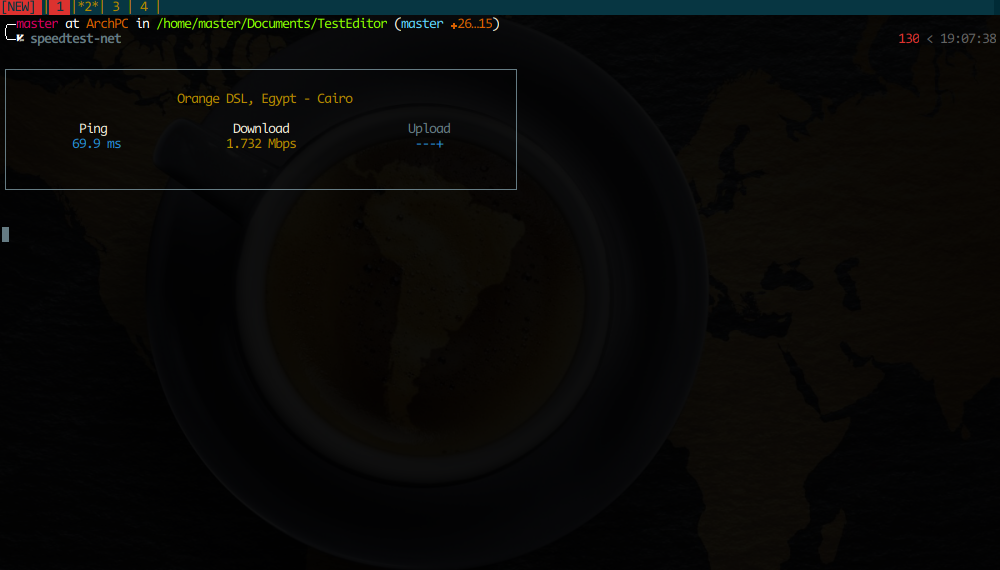
Task: Click the git changes indicator +26…15
Action: pyautogui.click(x=471, y=23)
